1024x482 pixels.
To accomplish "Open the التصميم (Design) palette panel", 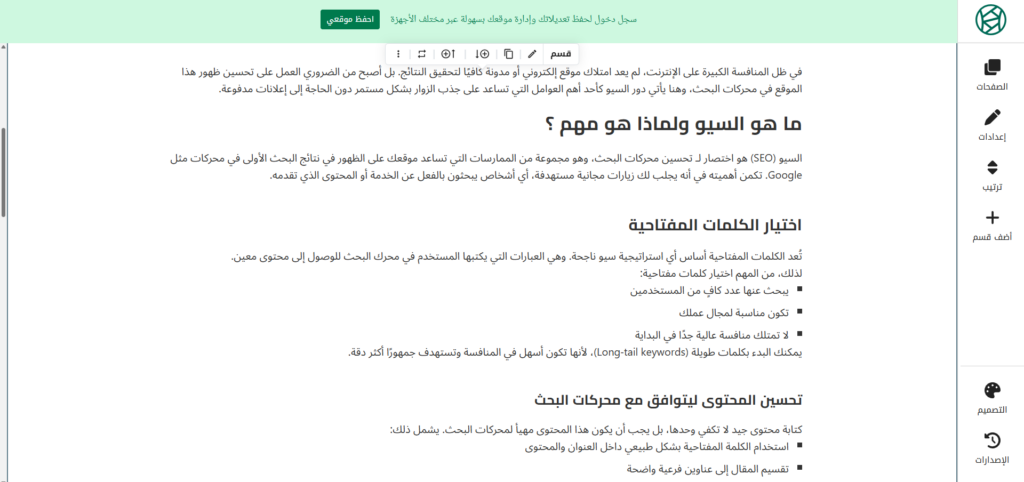I will coord(991,398).
